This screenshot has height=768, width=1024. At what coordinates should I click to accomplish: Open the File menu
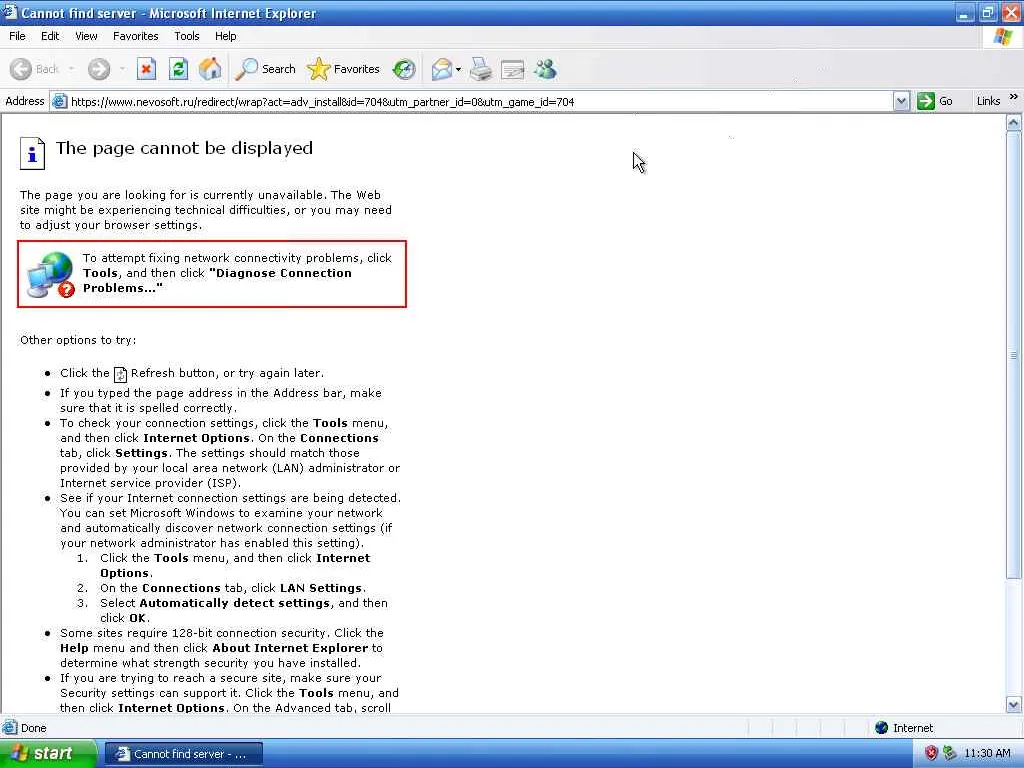(18, 36)
